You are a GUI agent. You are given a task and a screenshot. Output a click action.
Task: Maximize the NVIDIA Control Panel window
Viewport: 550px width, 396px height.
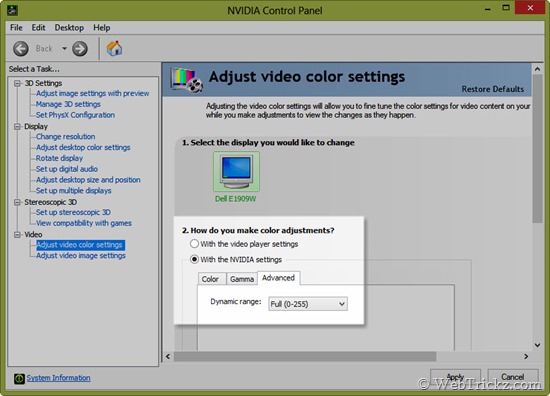coord(506,8)
